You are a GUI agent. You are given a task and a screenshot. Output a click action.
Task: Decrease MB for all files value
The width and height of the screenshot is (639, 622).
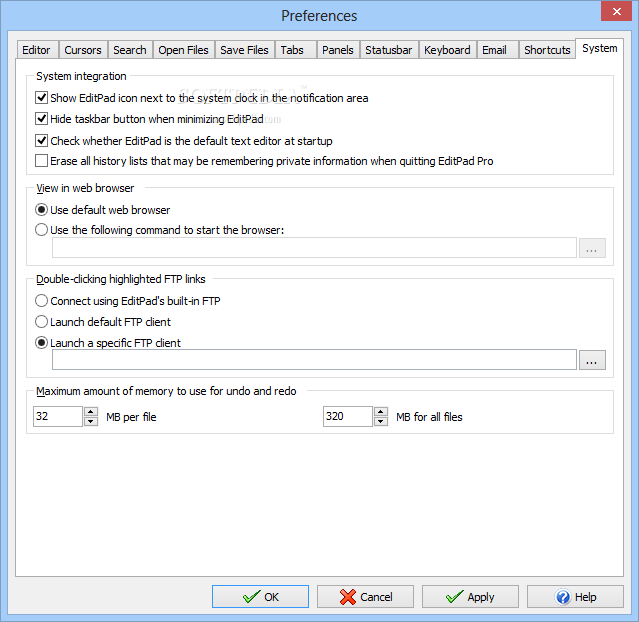[381, 421]
